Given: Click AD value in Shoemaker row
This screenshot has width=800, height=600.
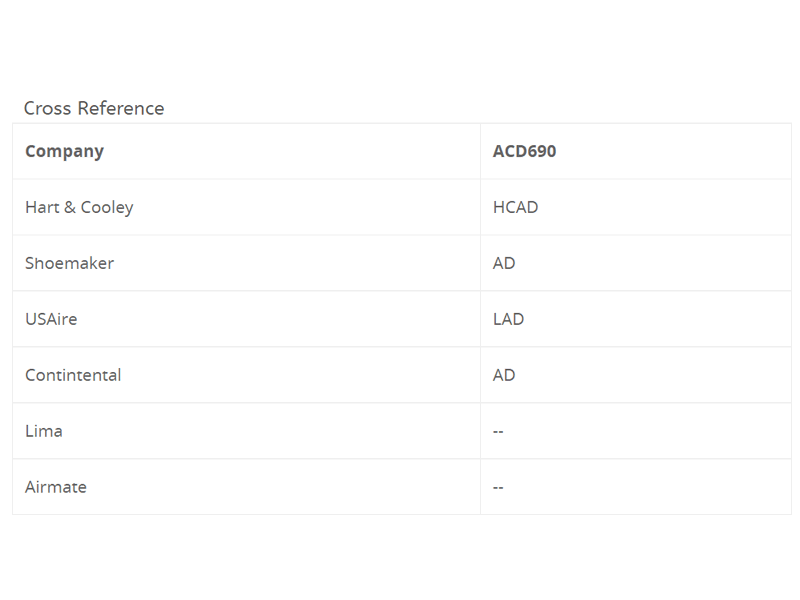Looking at the screenshot, I should pyautogui.click(x=504, y=263).
